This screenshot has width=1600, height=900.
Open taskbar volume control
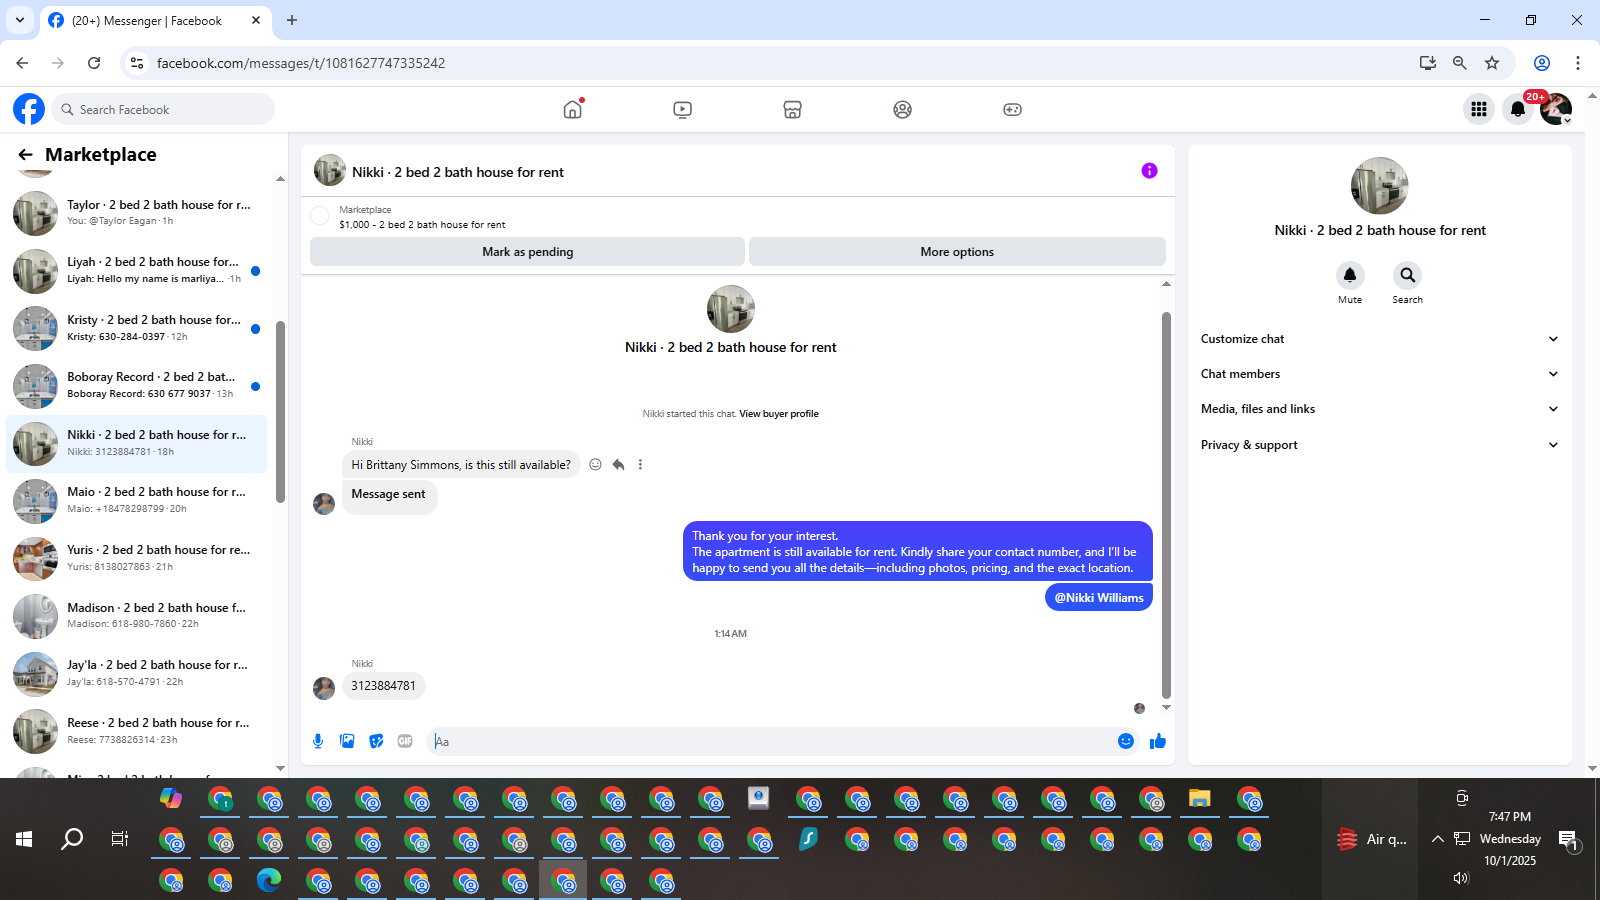click(1461, 878)
